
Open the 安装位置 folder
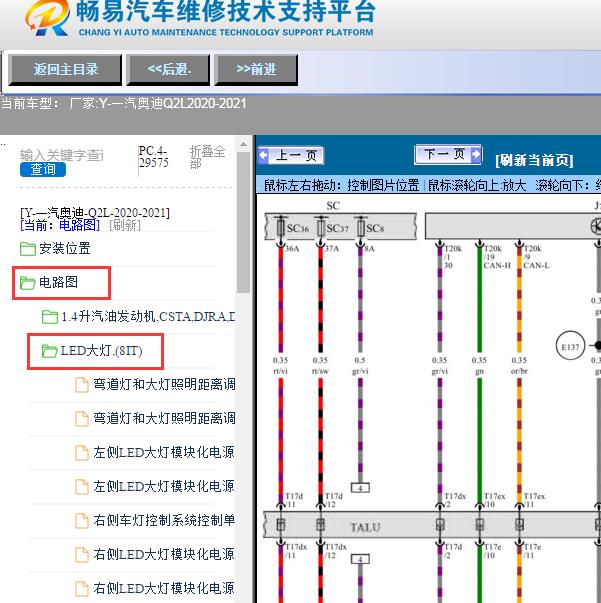[65, 248]
